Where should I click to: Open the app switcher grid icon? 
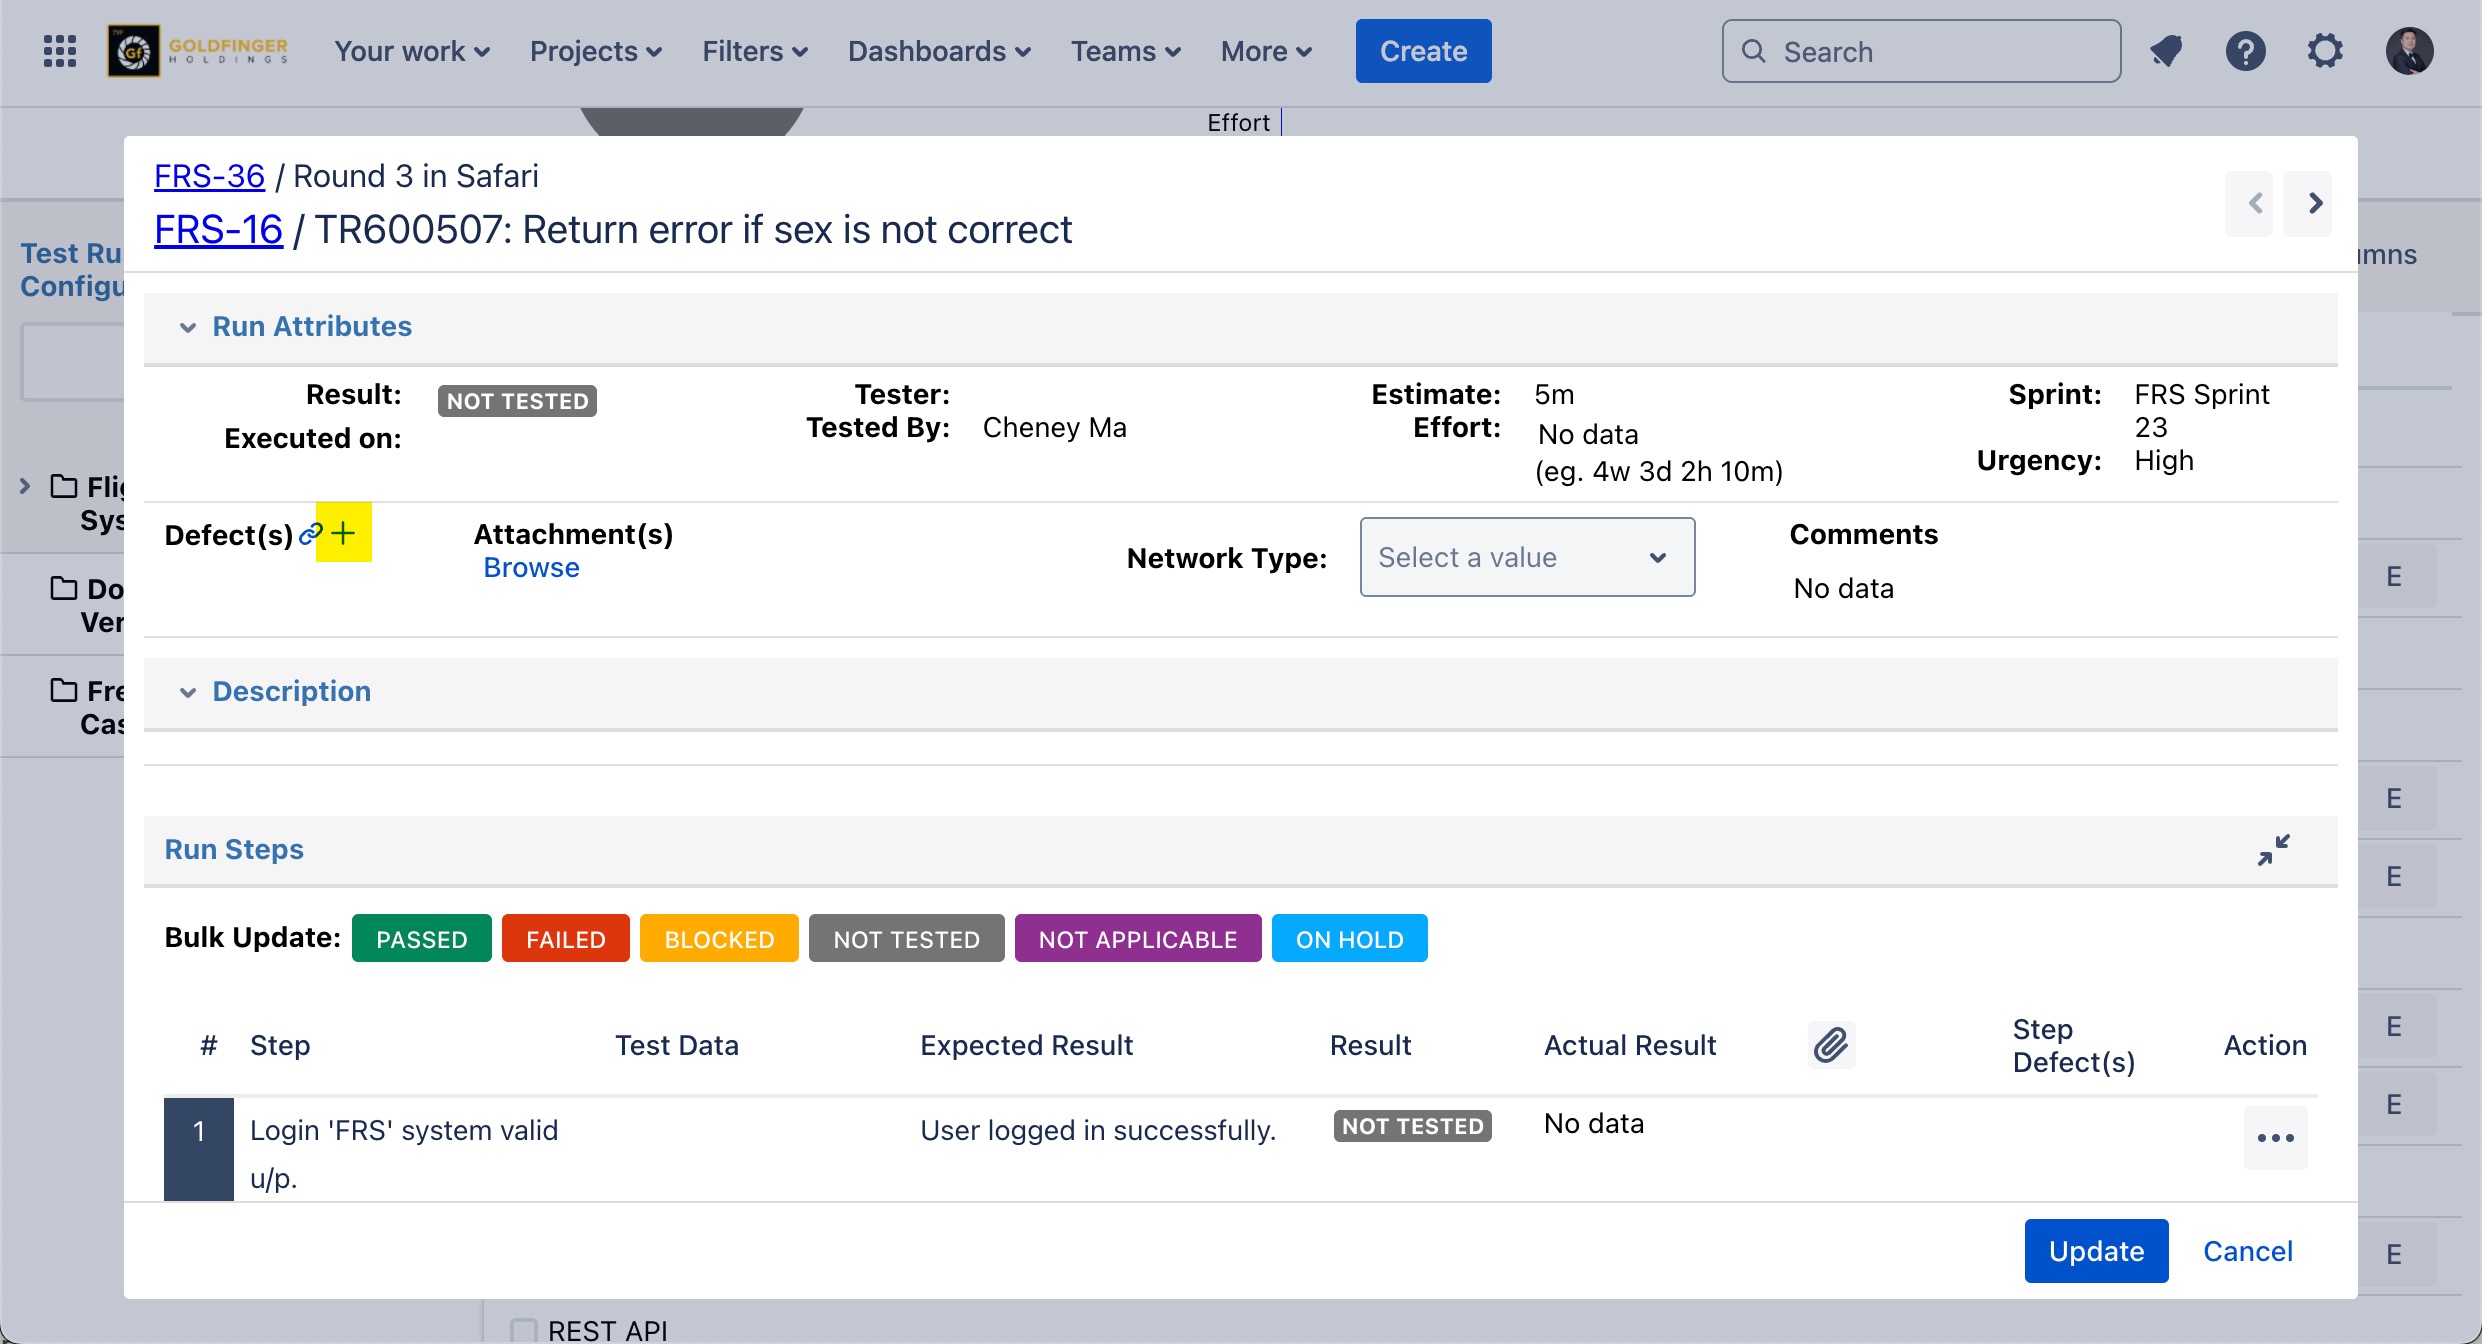click(60, 51)
